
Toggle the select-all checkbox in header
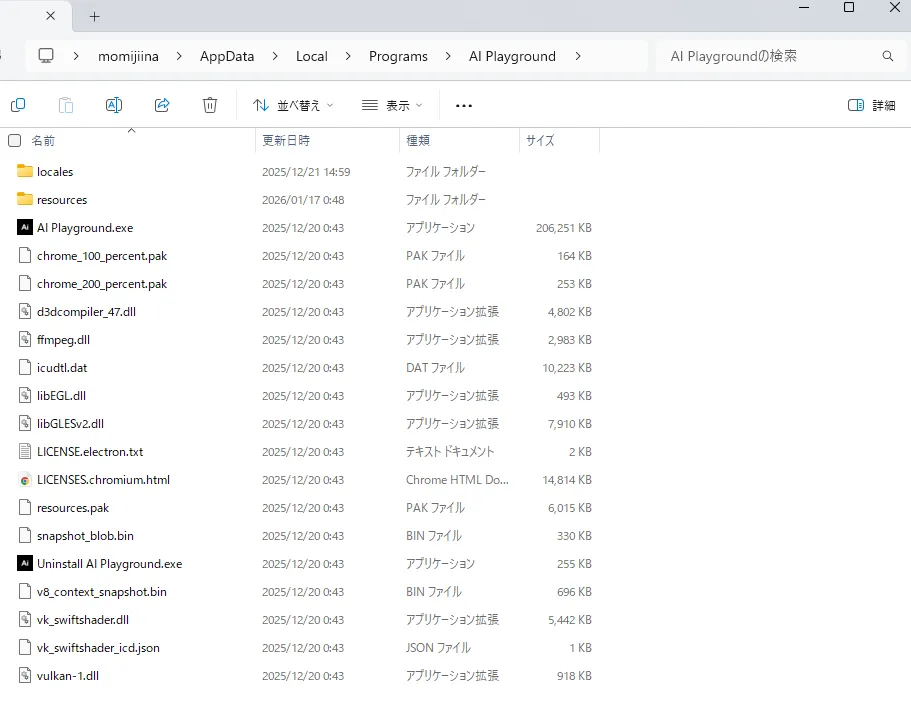tap(14, 141)
